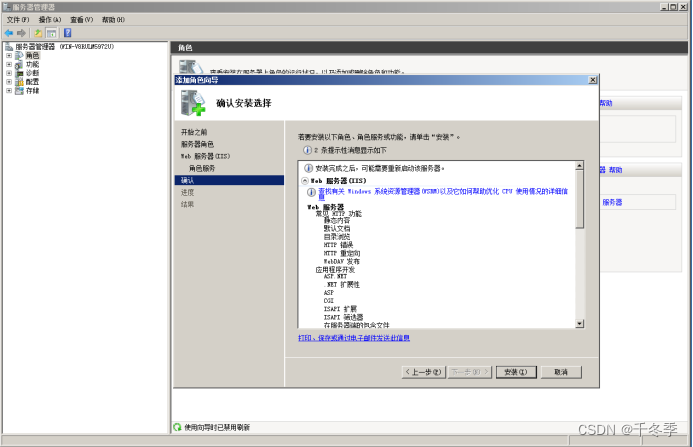Click the Forward arrow toolbar icon

21,33
